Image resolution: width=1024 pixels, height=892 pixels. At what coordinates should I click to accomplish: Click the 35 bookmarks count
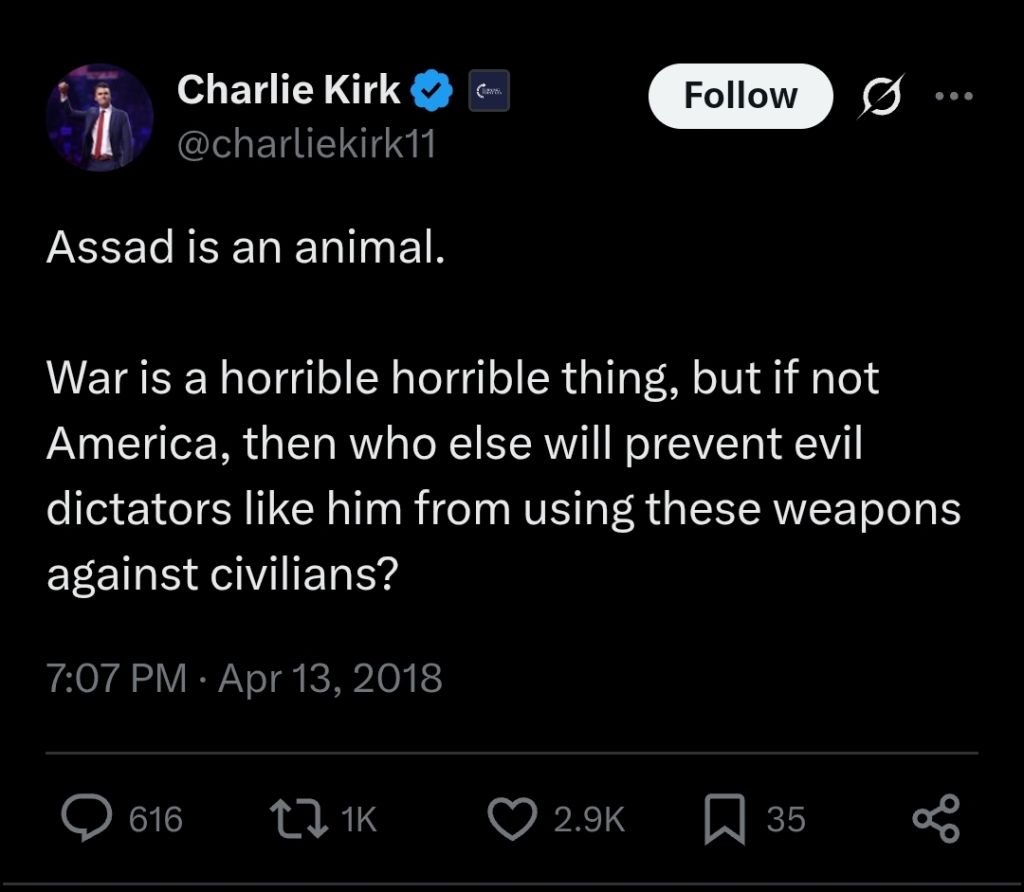(786, 819)
